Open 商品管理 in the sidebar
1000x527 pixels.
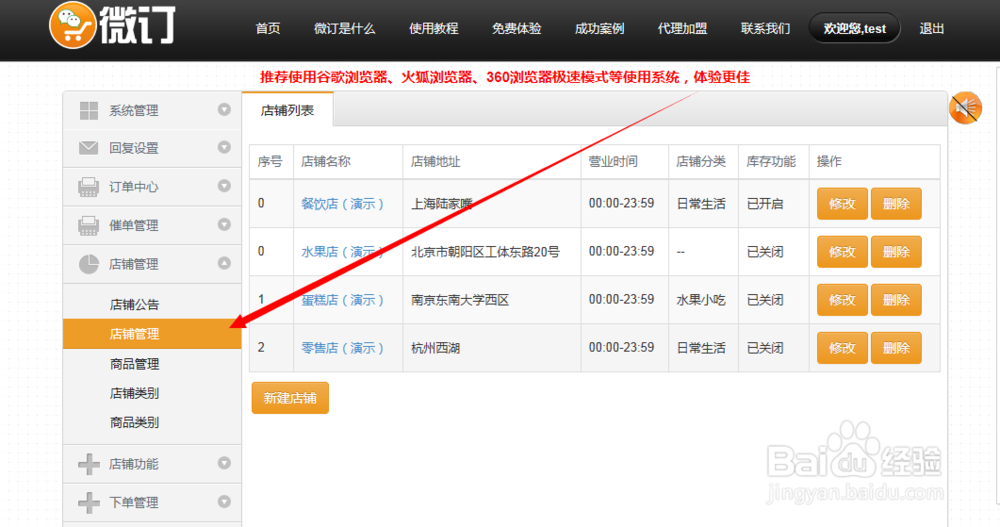click(x=134, y=364)
